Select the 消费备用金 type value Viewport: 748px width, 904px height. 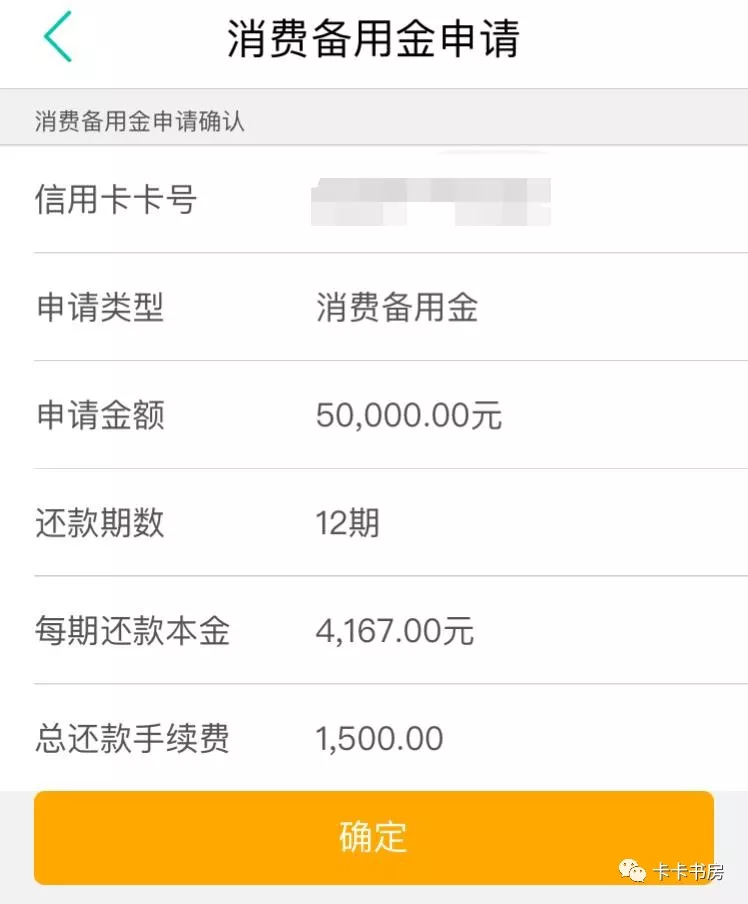click(x=397, y=307)
